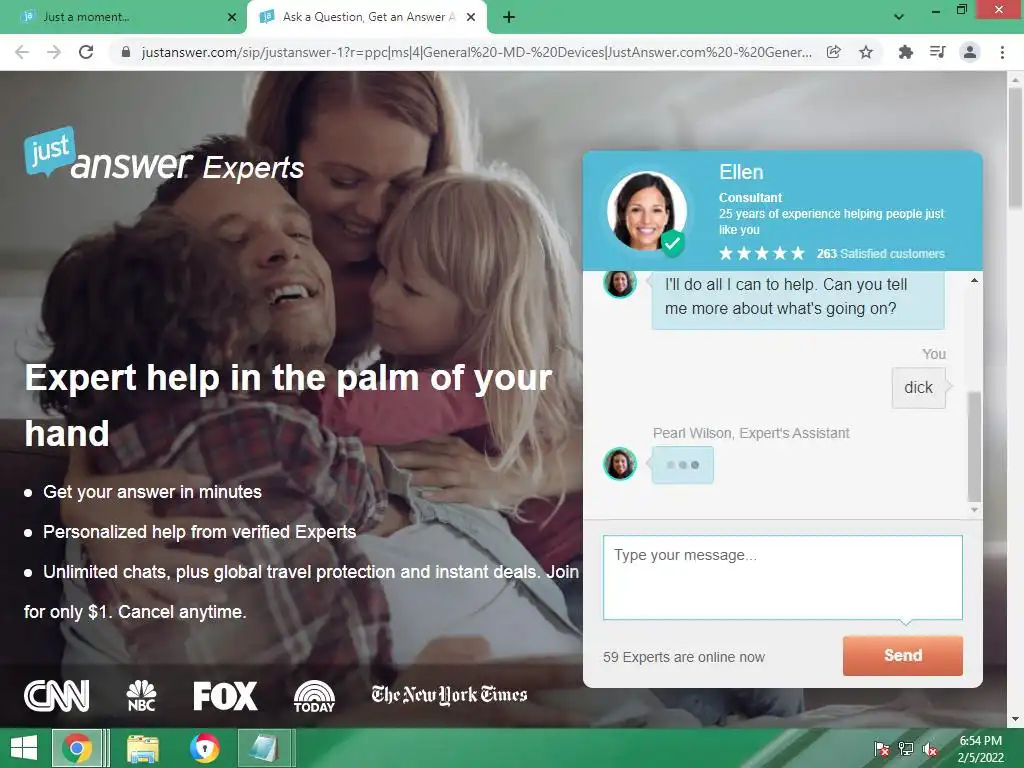The height and width of the screenshot is (768, 1024).
Task: Click the CNN logo
Action: (57, 696)
